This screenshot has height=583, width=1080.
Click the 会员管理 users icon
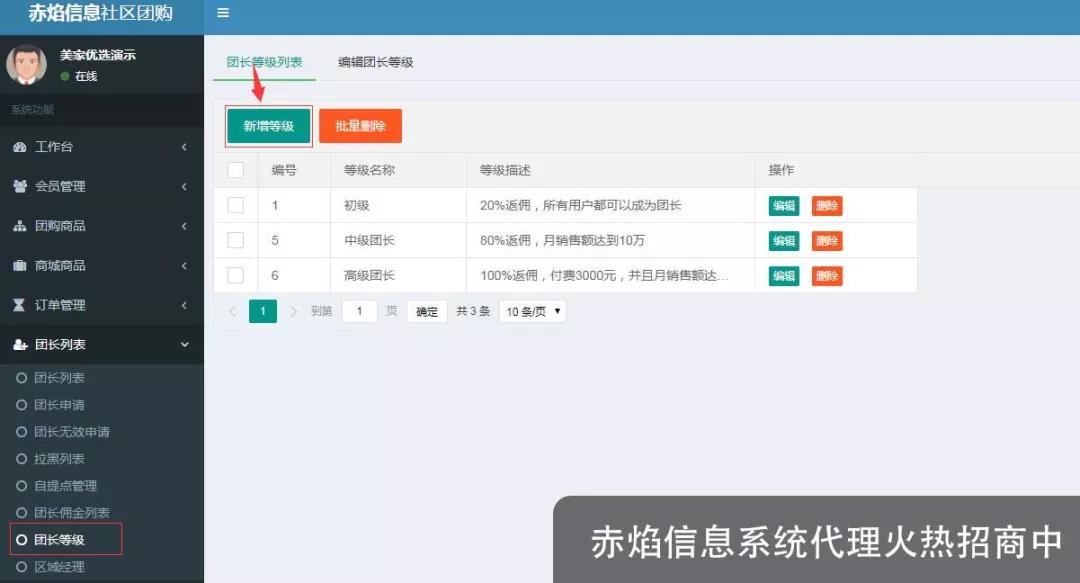tap(20, 186)
